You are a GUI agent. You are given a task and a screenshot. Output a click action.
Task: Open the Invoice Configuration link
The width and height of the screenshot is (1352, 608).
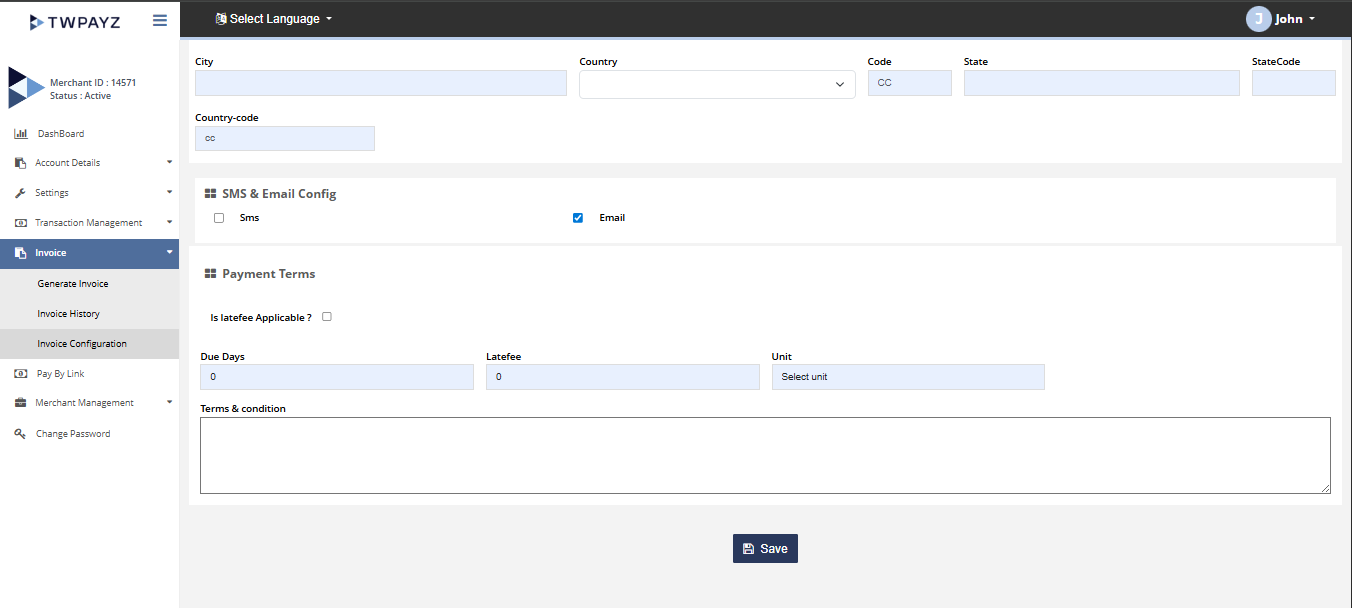82,344
